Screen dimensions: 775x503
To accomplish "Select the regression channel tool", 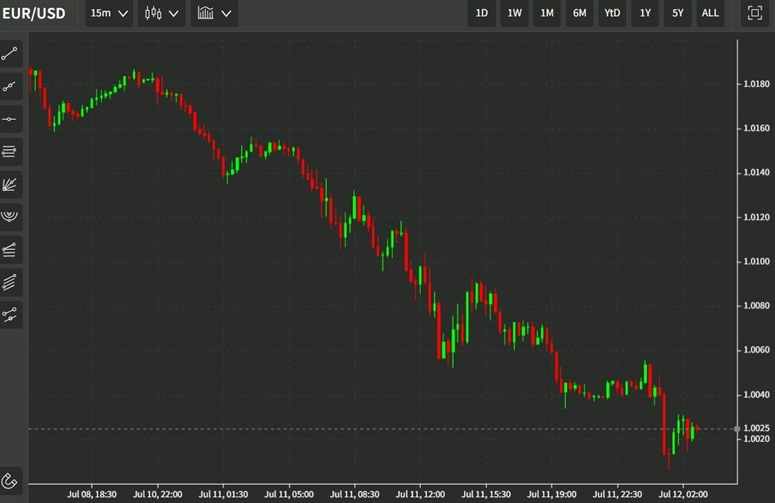I will (10, 250).
